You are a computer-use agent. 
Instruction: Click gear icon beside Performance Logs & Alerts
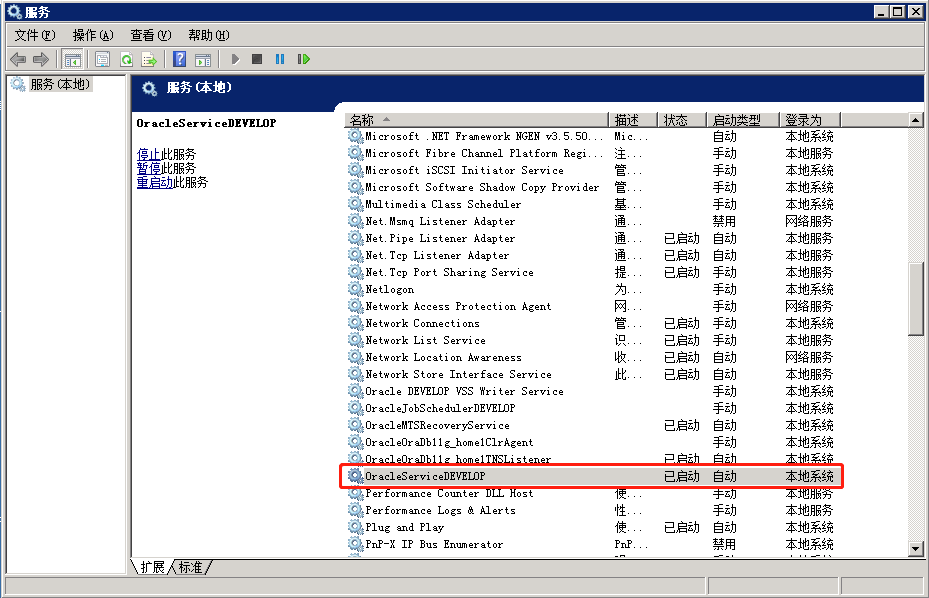pyautogui.click(x=355, y=510)
